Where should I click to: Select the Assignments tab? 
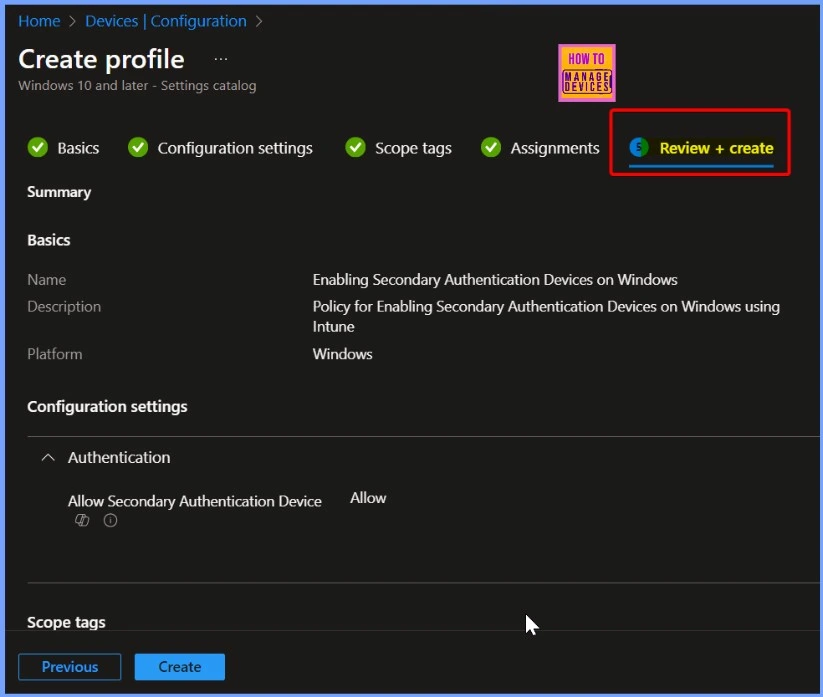click(555, 148)
